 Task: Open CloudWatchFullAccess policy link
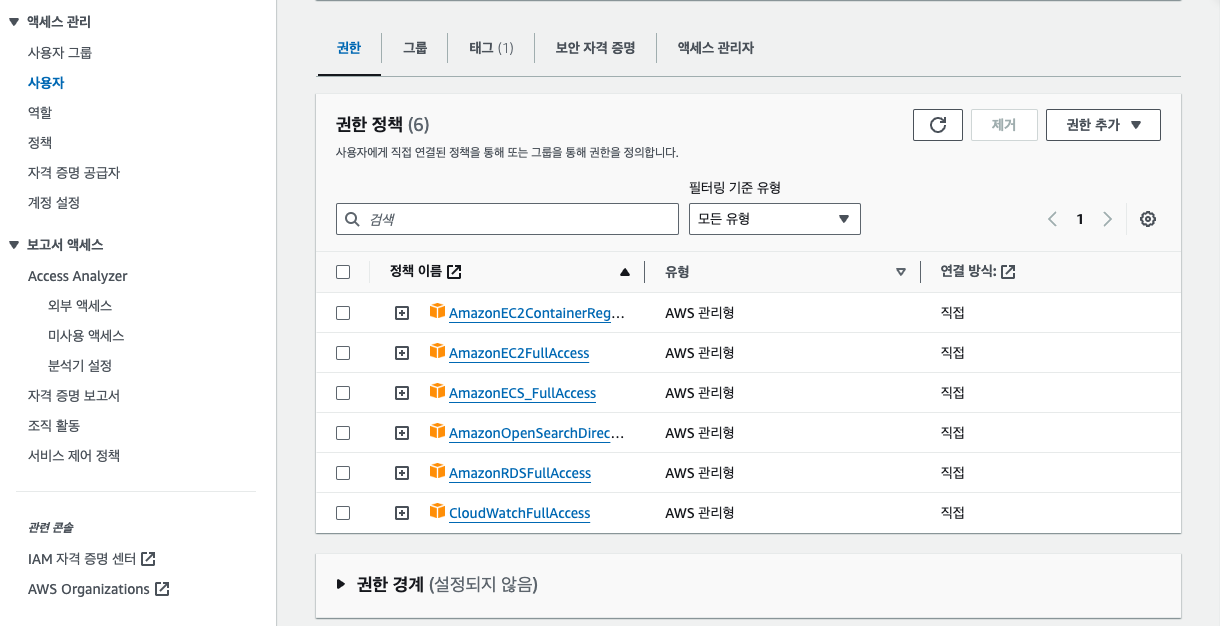(x=520, y=513)
